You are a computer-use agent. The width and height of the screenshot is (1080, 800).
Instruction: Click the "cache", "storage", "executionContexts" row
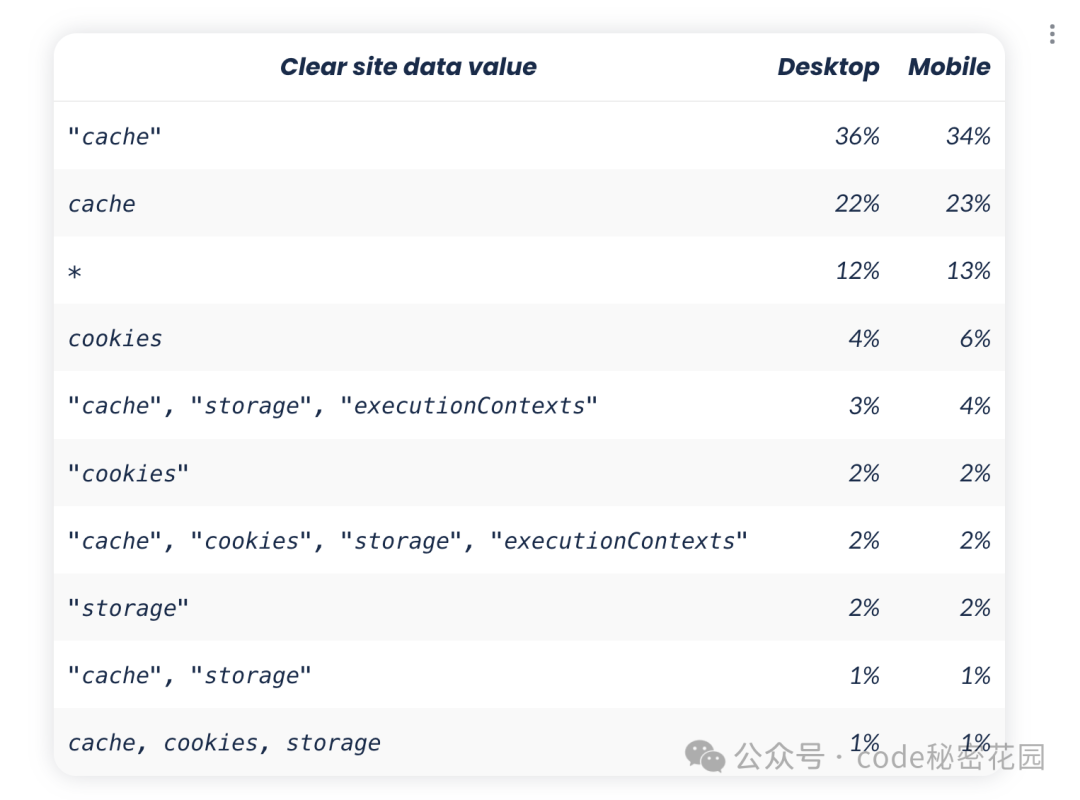pyautogui.click(x=332, y=406)
